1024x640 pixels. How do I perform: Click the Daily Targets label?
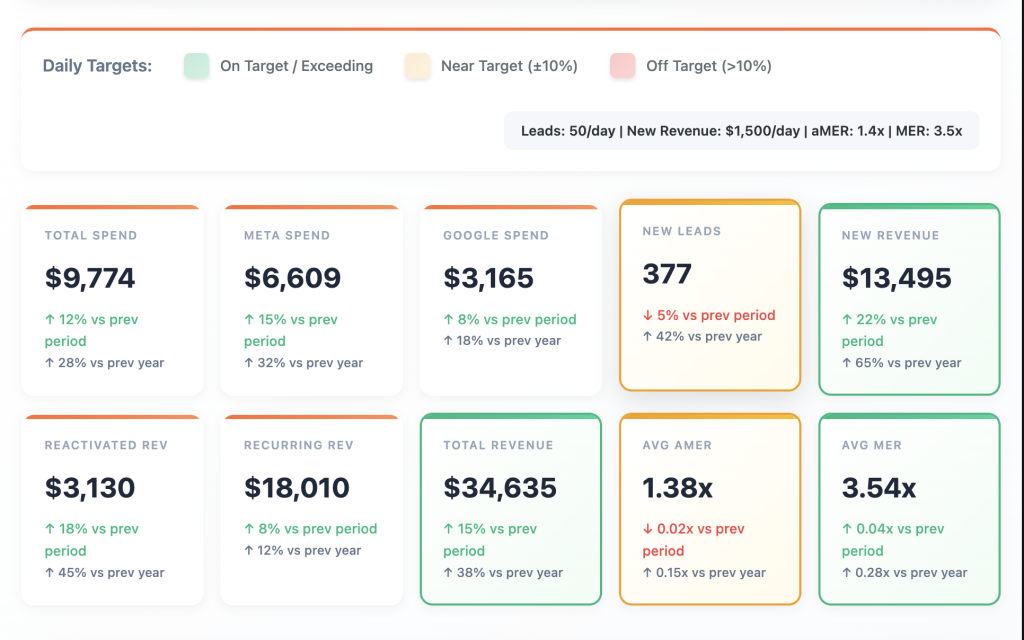(97, 66)
